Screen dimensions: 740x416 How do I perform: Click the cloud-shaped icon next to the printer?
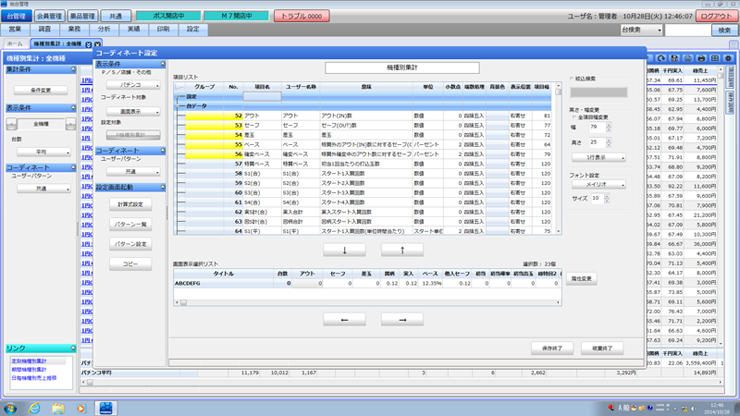point(688,58)
